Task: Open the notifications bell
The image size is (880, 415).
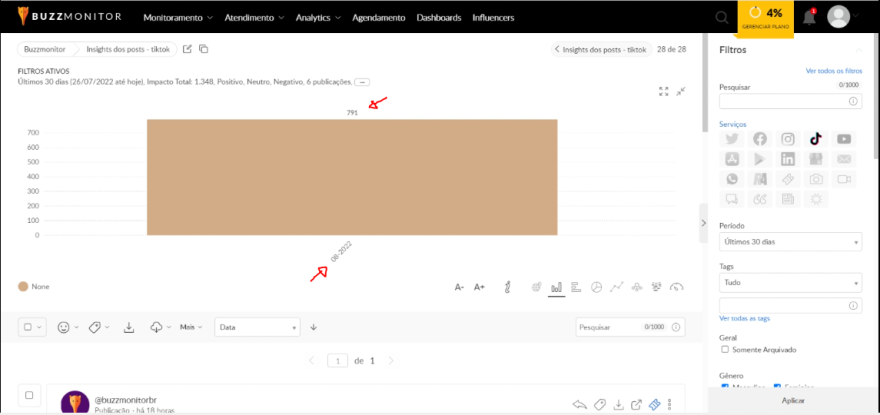Action: tap(809, 17)
